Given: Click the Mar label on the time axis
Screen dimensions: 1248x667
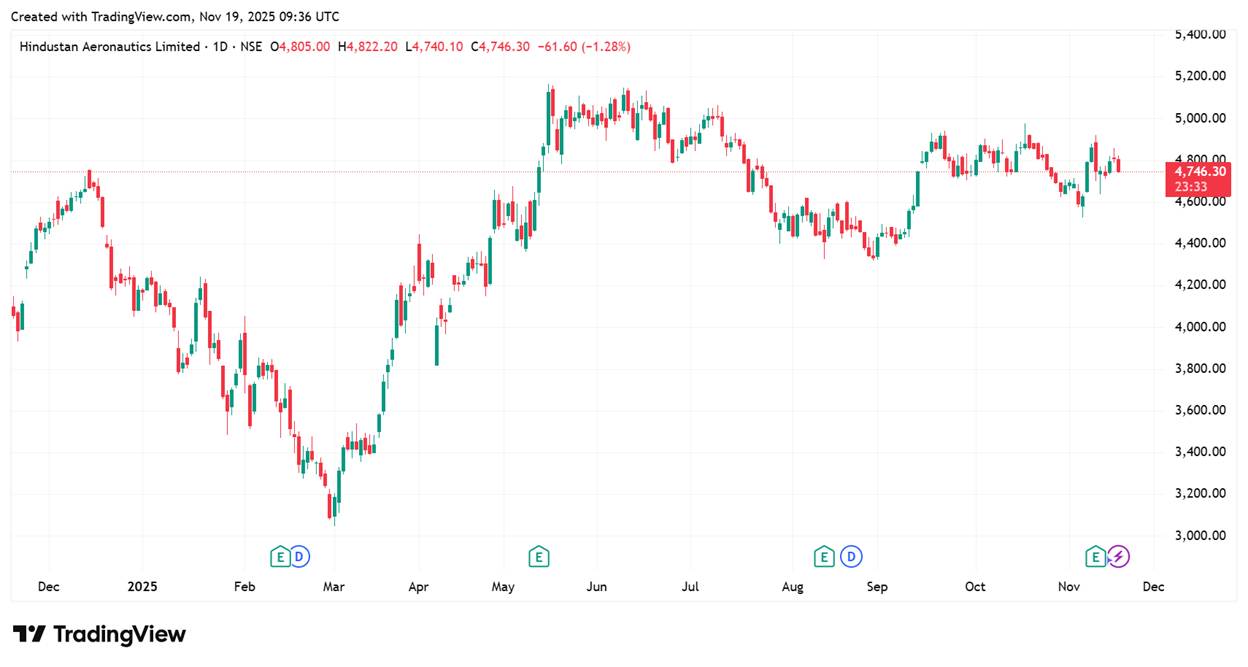Looking at the screenshot, I should (x=333, y=587).
